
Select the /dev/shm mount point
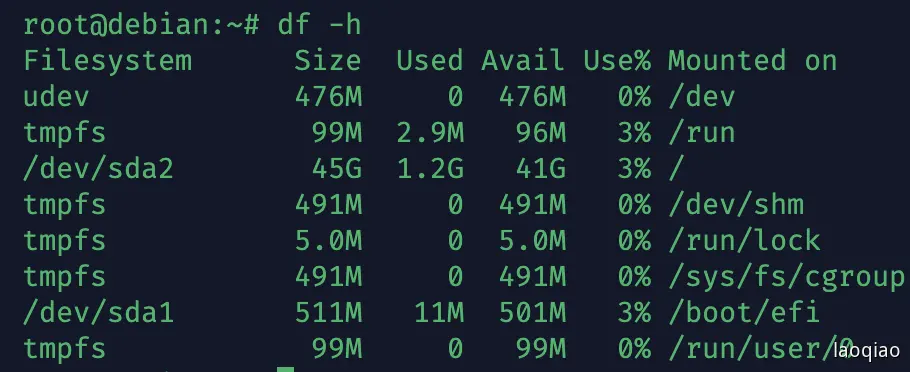(736, 205)
